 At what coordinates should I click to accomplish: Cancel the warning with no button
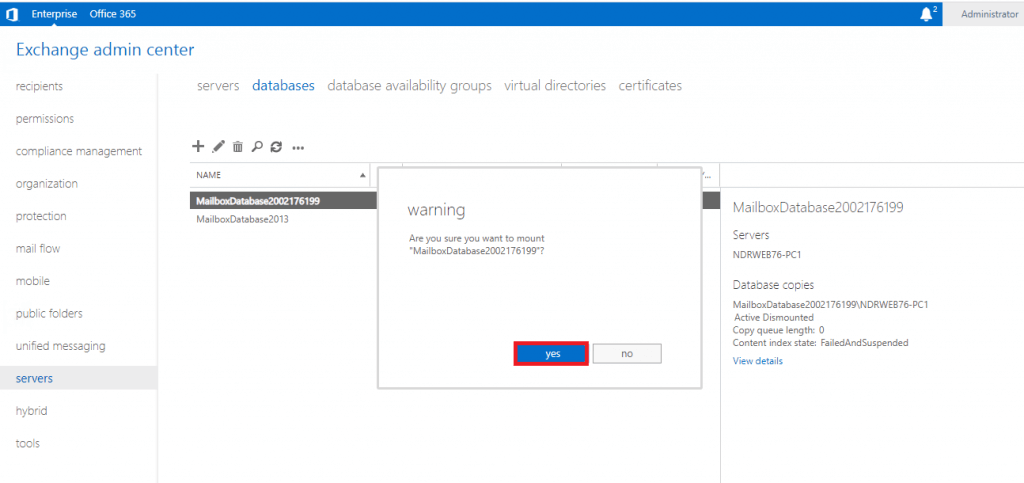pyautogui.click(x=627, y=354)
